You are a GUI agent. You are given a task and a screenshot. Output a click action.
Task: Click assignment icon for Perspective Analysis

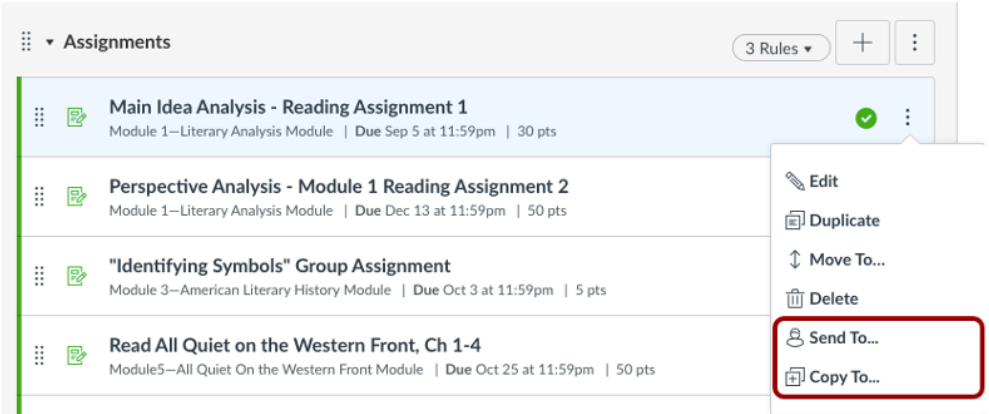coord(76,196)
